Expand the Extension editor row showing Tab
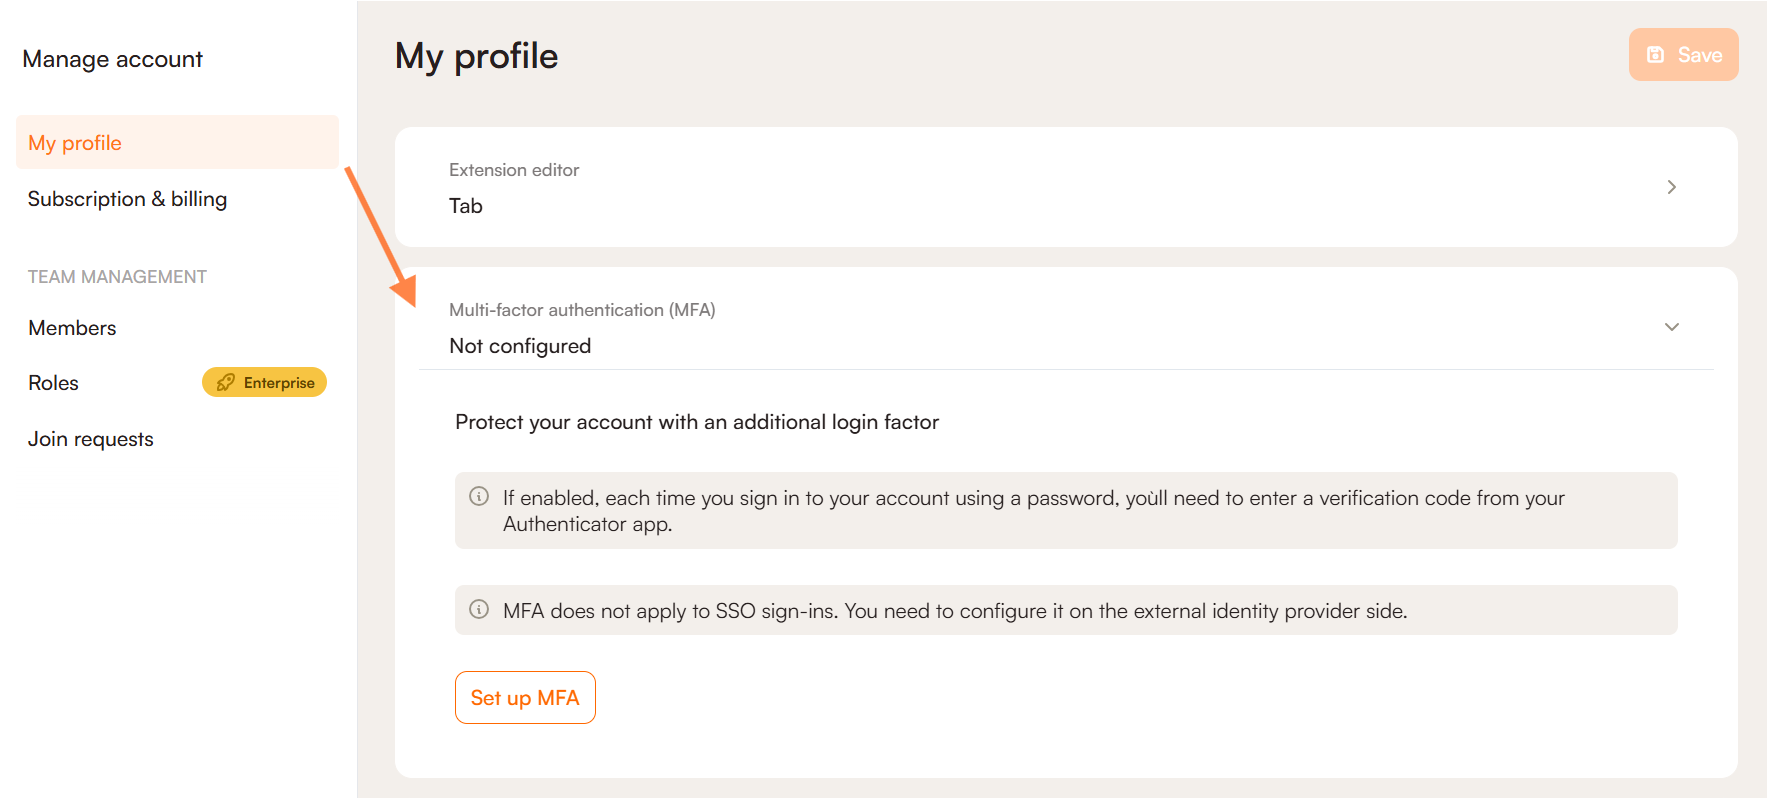This screenshot has width=1767, height=798. [1065, 187]
